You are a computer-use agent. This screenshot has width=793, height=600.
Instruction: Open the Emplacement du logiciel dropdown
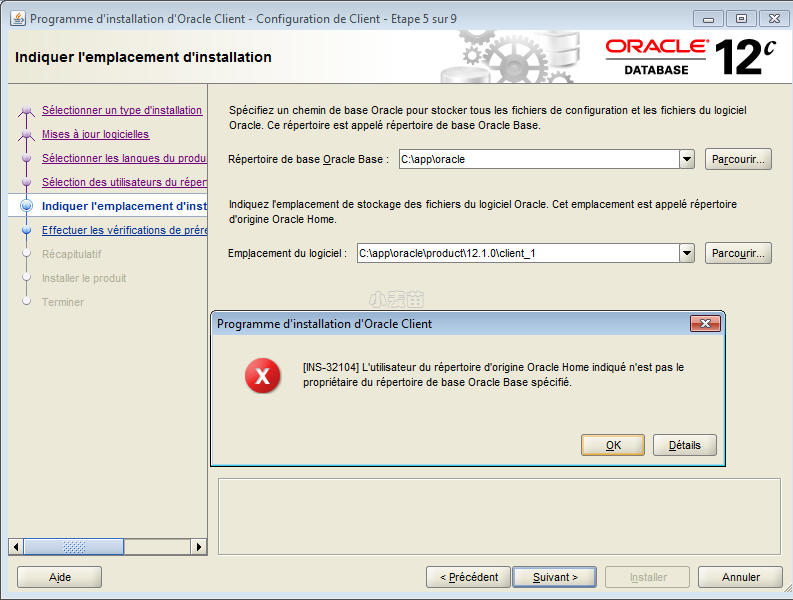tap(686, 253)
